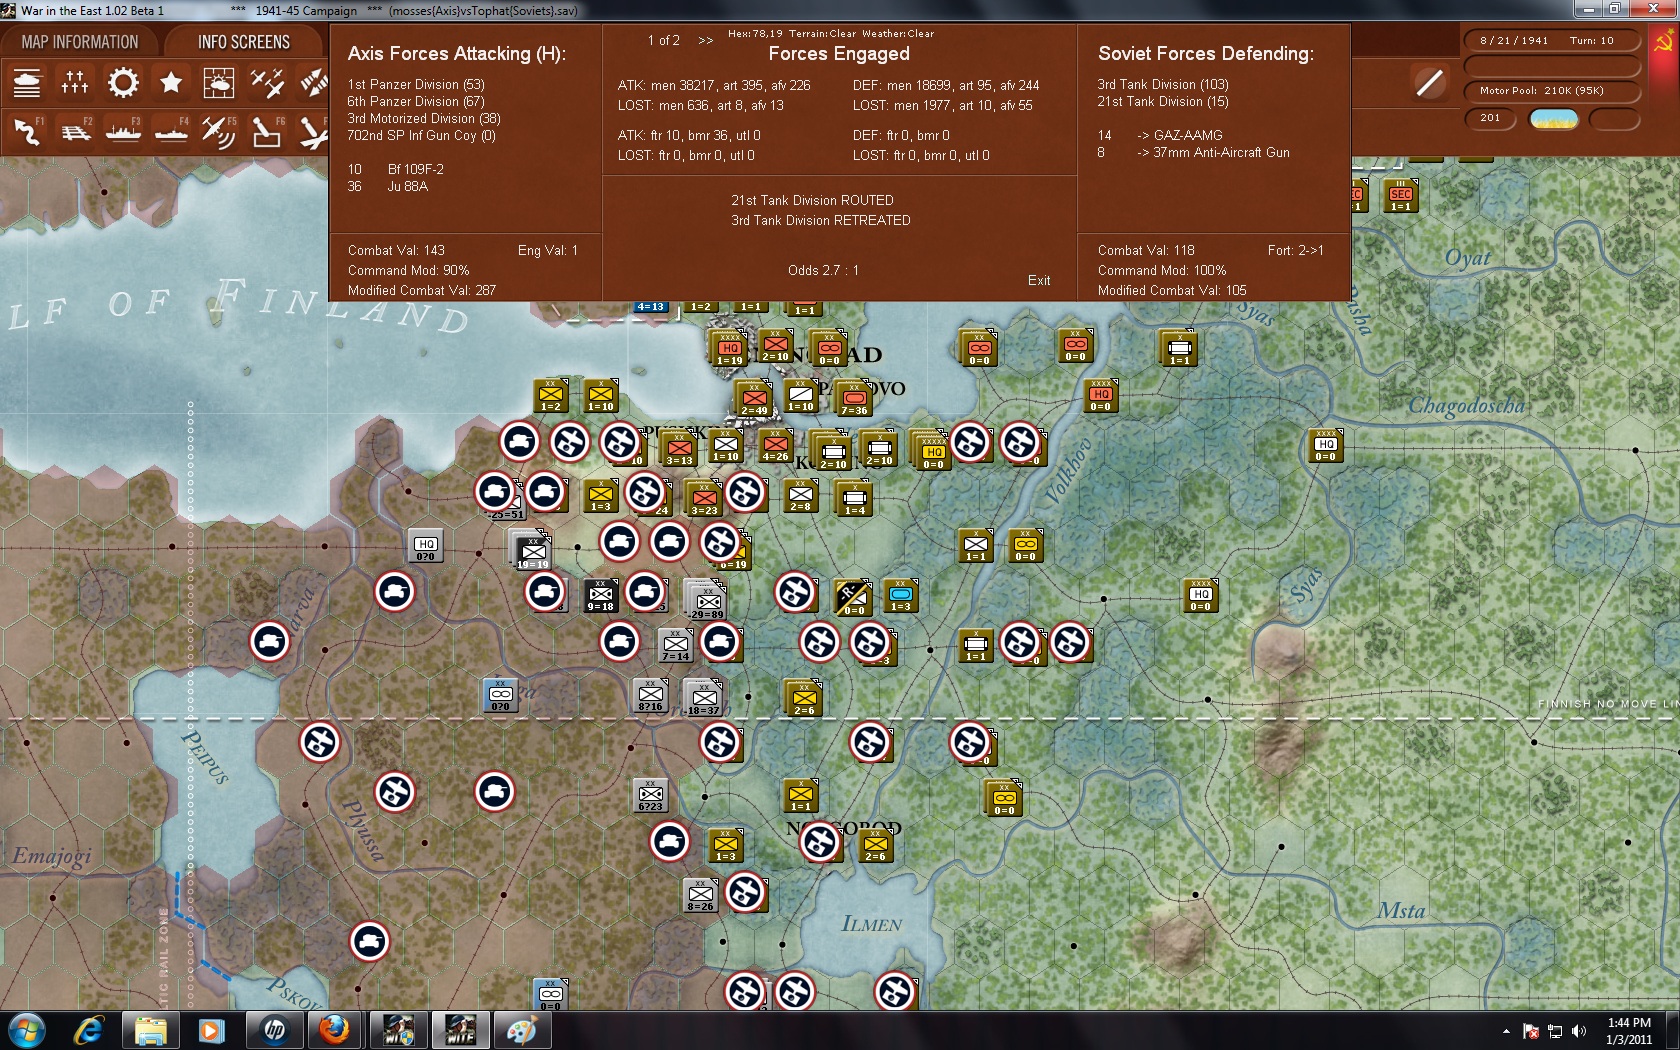Select naval transport mode (F3 ship icon)
This screenshot has height=1050, width=1680.
[122, 131]
